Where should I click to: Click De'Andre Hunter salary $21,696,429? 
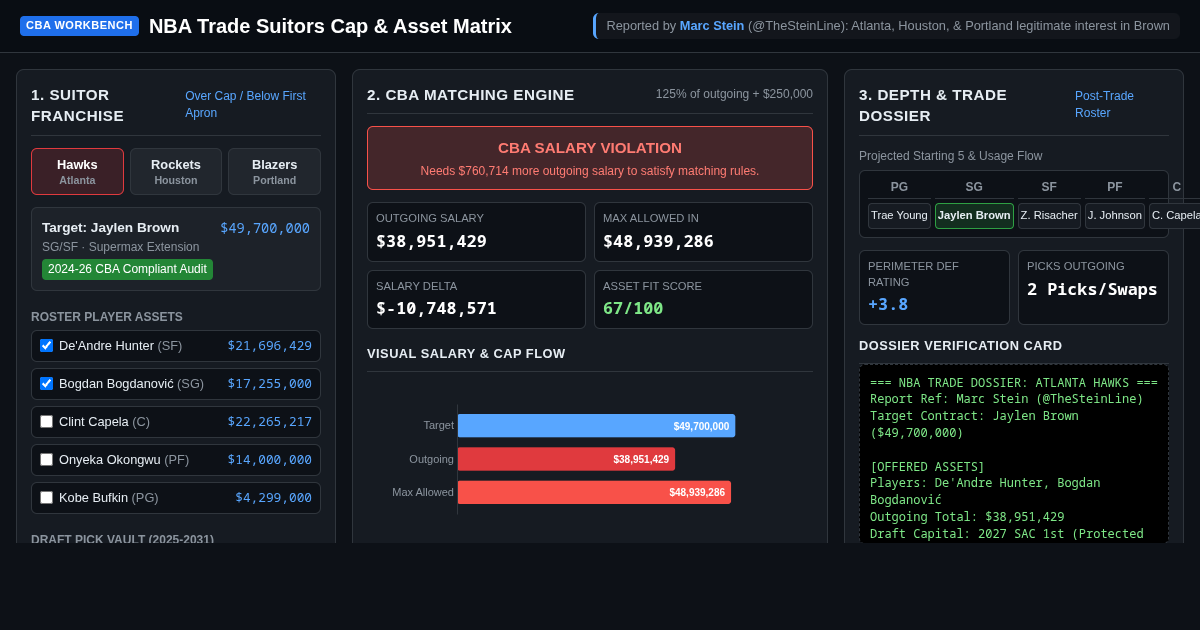pyautogui.click(x=270, y=346)
